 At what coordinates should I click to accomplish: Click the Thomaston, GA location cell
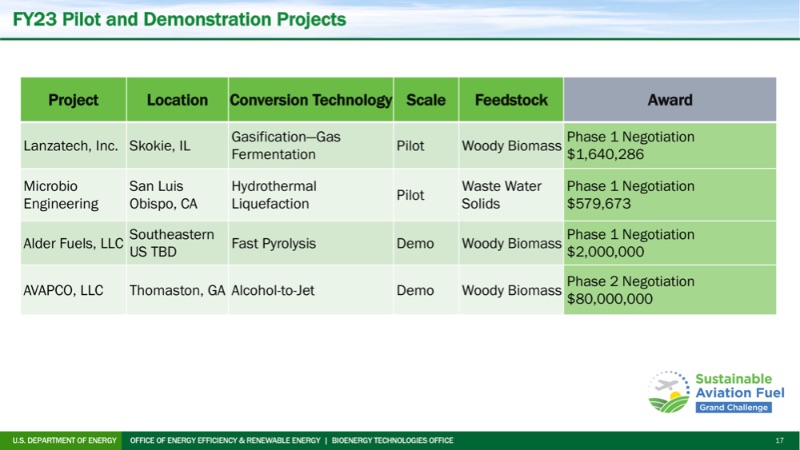(x=177, y=290)
